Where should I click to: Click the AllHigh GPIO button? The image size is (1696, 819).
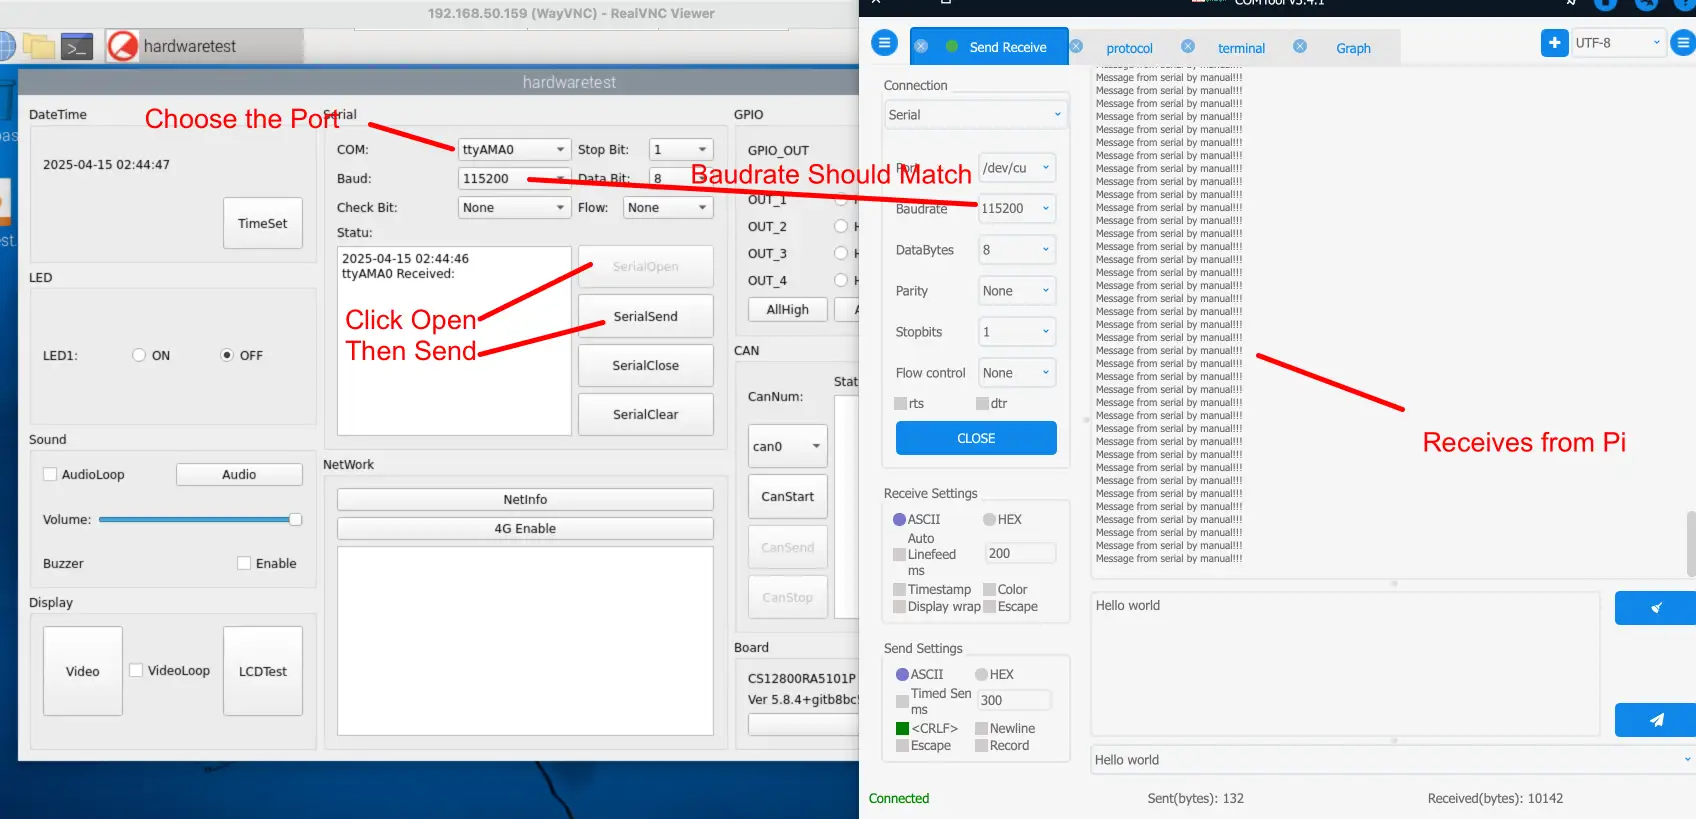click(788, 309)
